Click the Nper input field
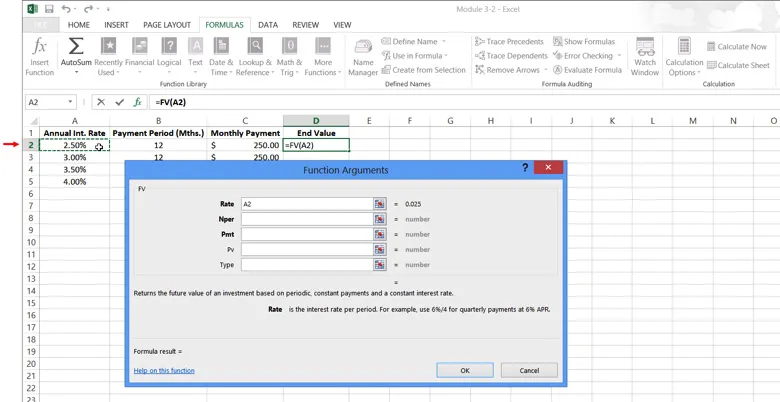Screen dimensions: 780x402 click(x=307, y=219)
